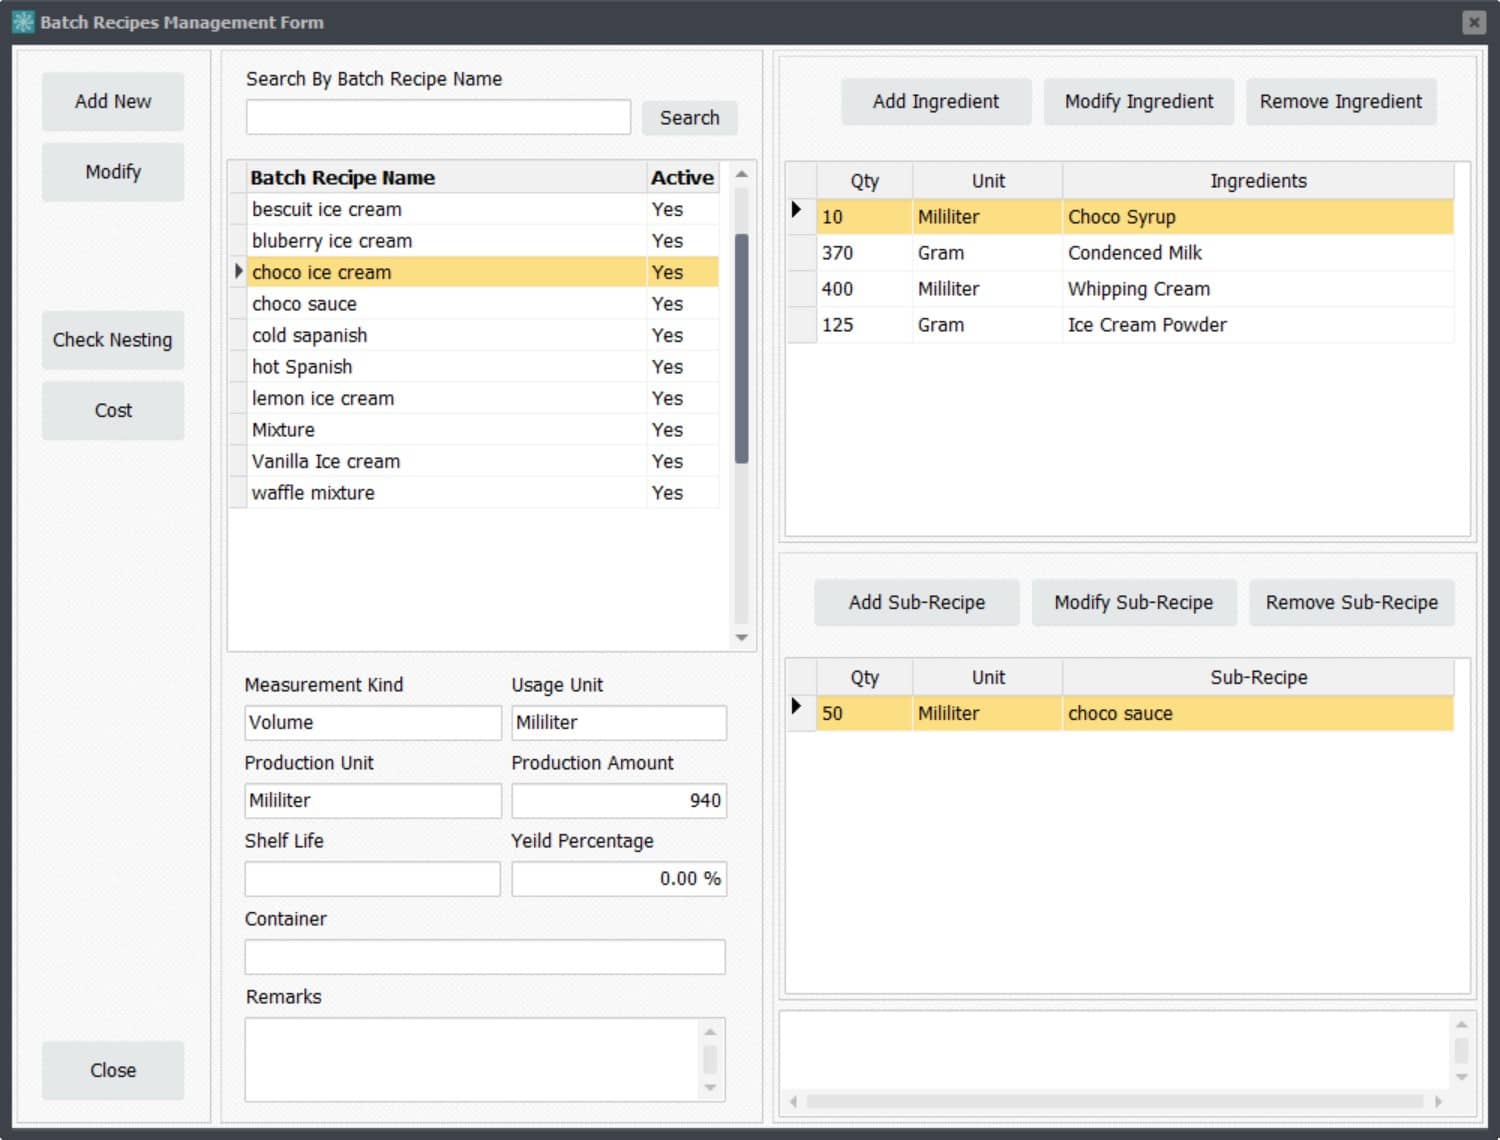Screen dimensions: 1500x1140
Task: Run Check Nesting validation
Action: pos(112,340)
